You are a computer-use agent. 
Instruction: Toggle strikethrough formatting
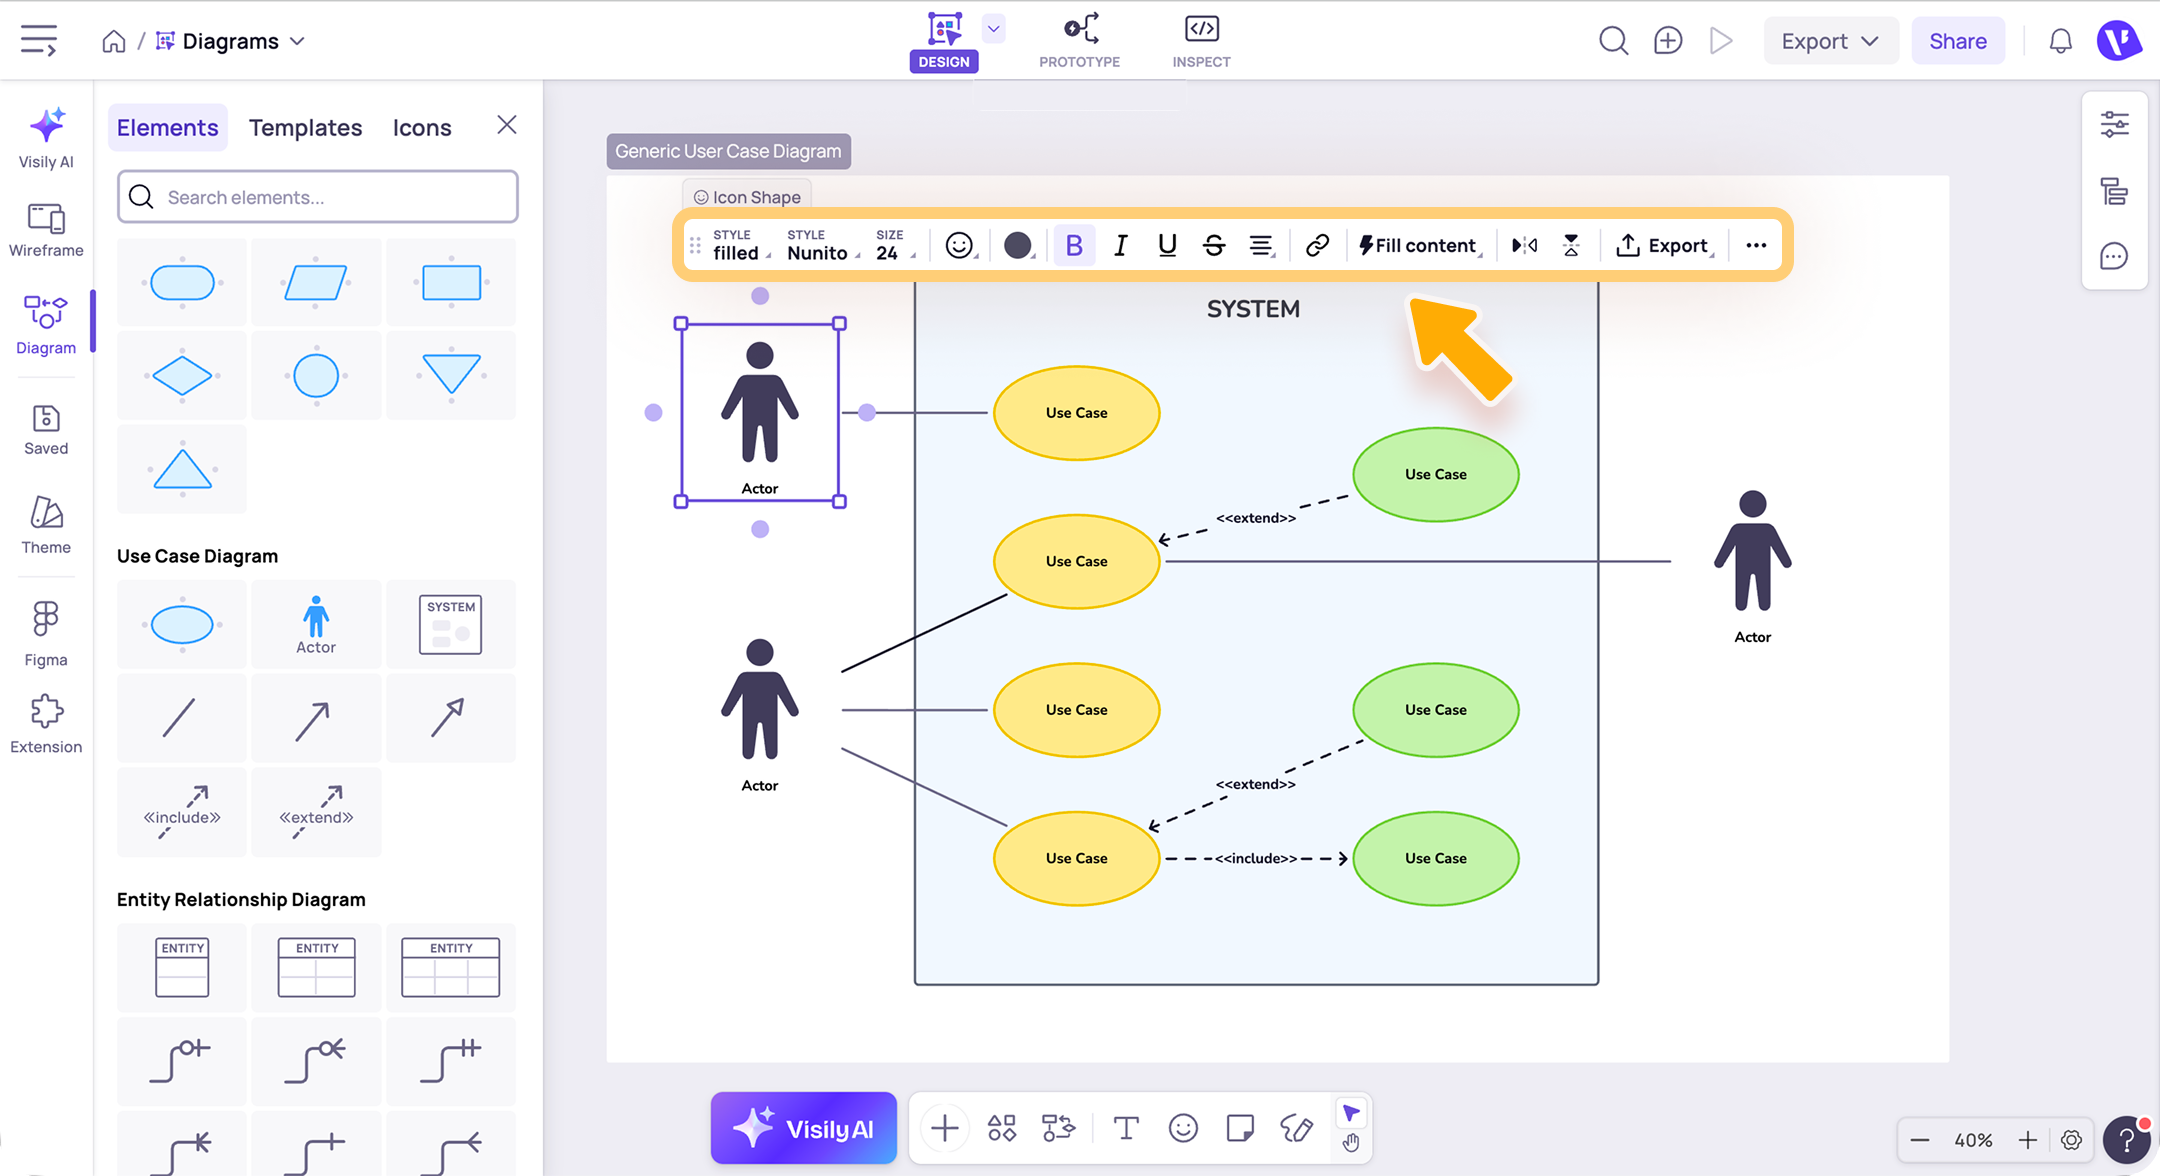point(1214,245)
